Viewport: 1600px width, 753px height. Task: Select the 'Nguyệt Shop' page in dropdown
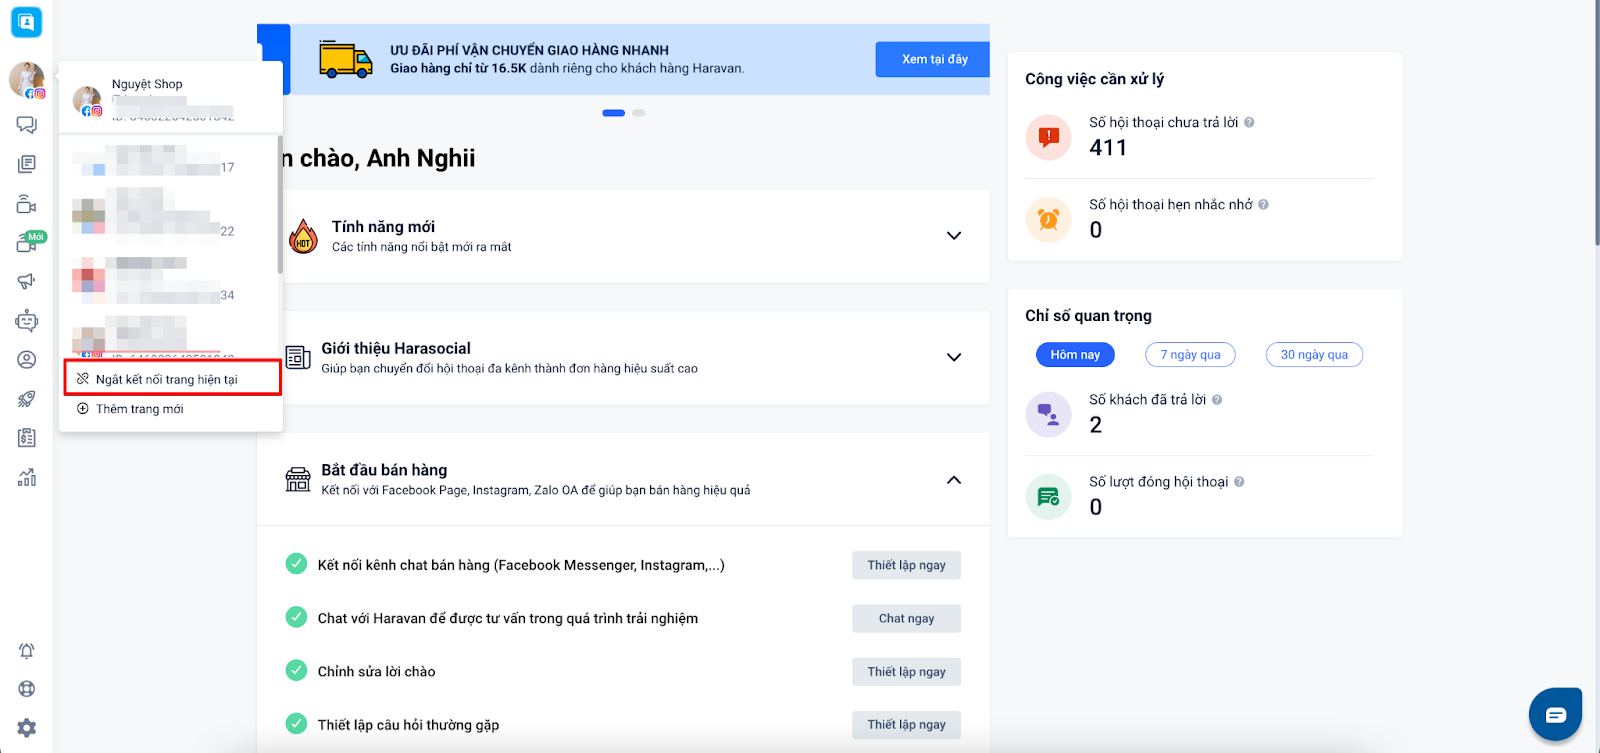(169, 99)
